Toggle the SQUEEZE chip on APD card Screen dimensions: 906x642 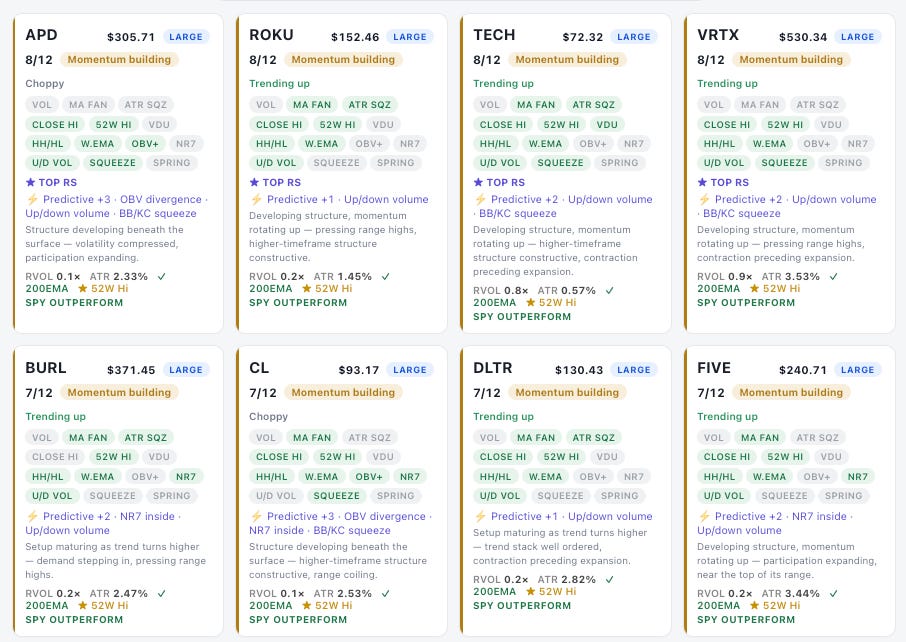[112, 163]
